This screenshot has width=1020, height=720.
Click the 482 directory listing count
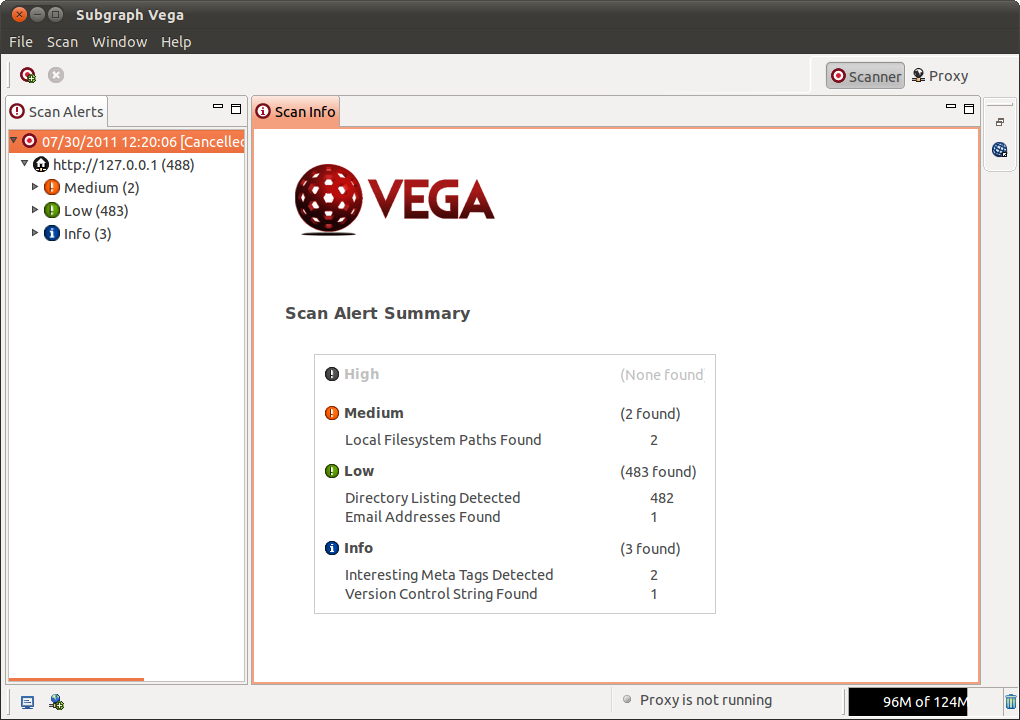click(x=662, y=498)
